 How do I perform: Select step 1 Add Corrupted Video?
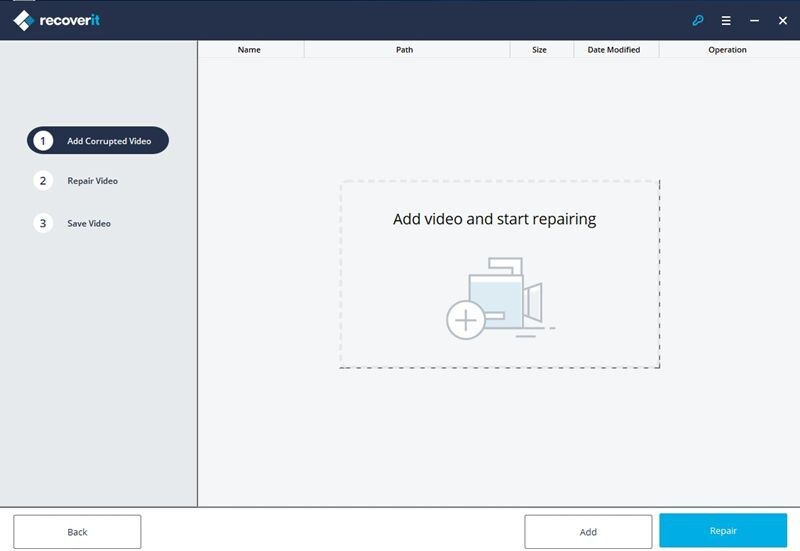(x=98, y=140)
